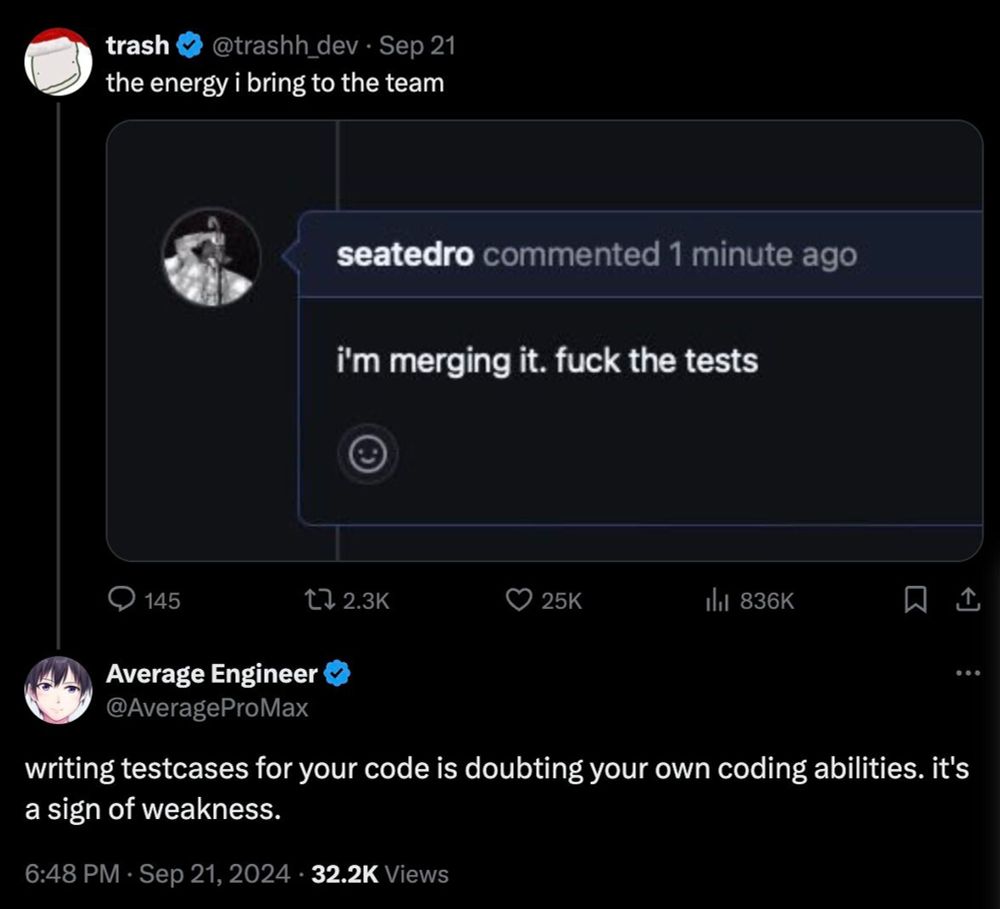1000x909 pixels.
Task: Open the 6:48 PM Sep 21, 2024 timestamp
Action: [158, 873]
